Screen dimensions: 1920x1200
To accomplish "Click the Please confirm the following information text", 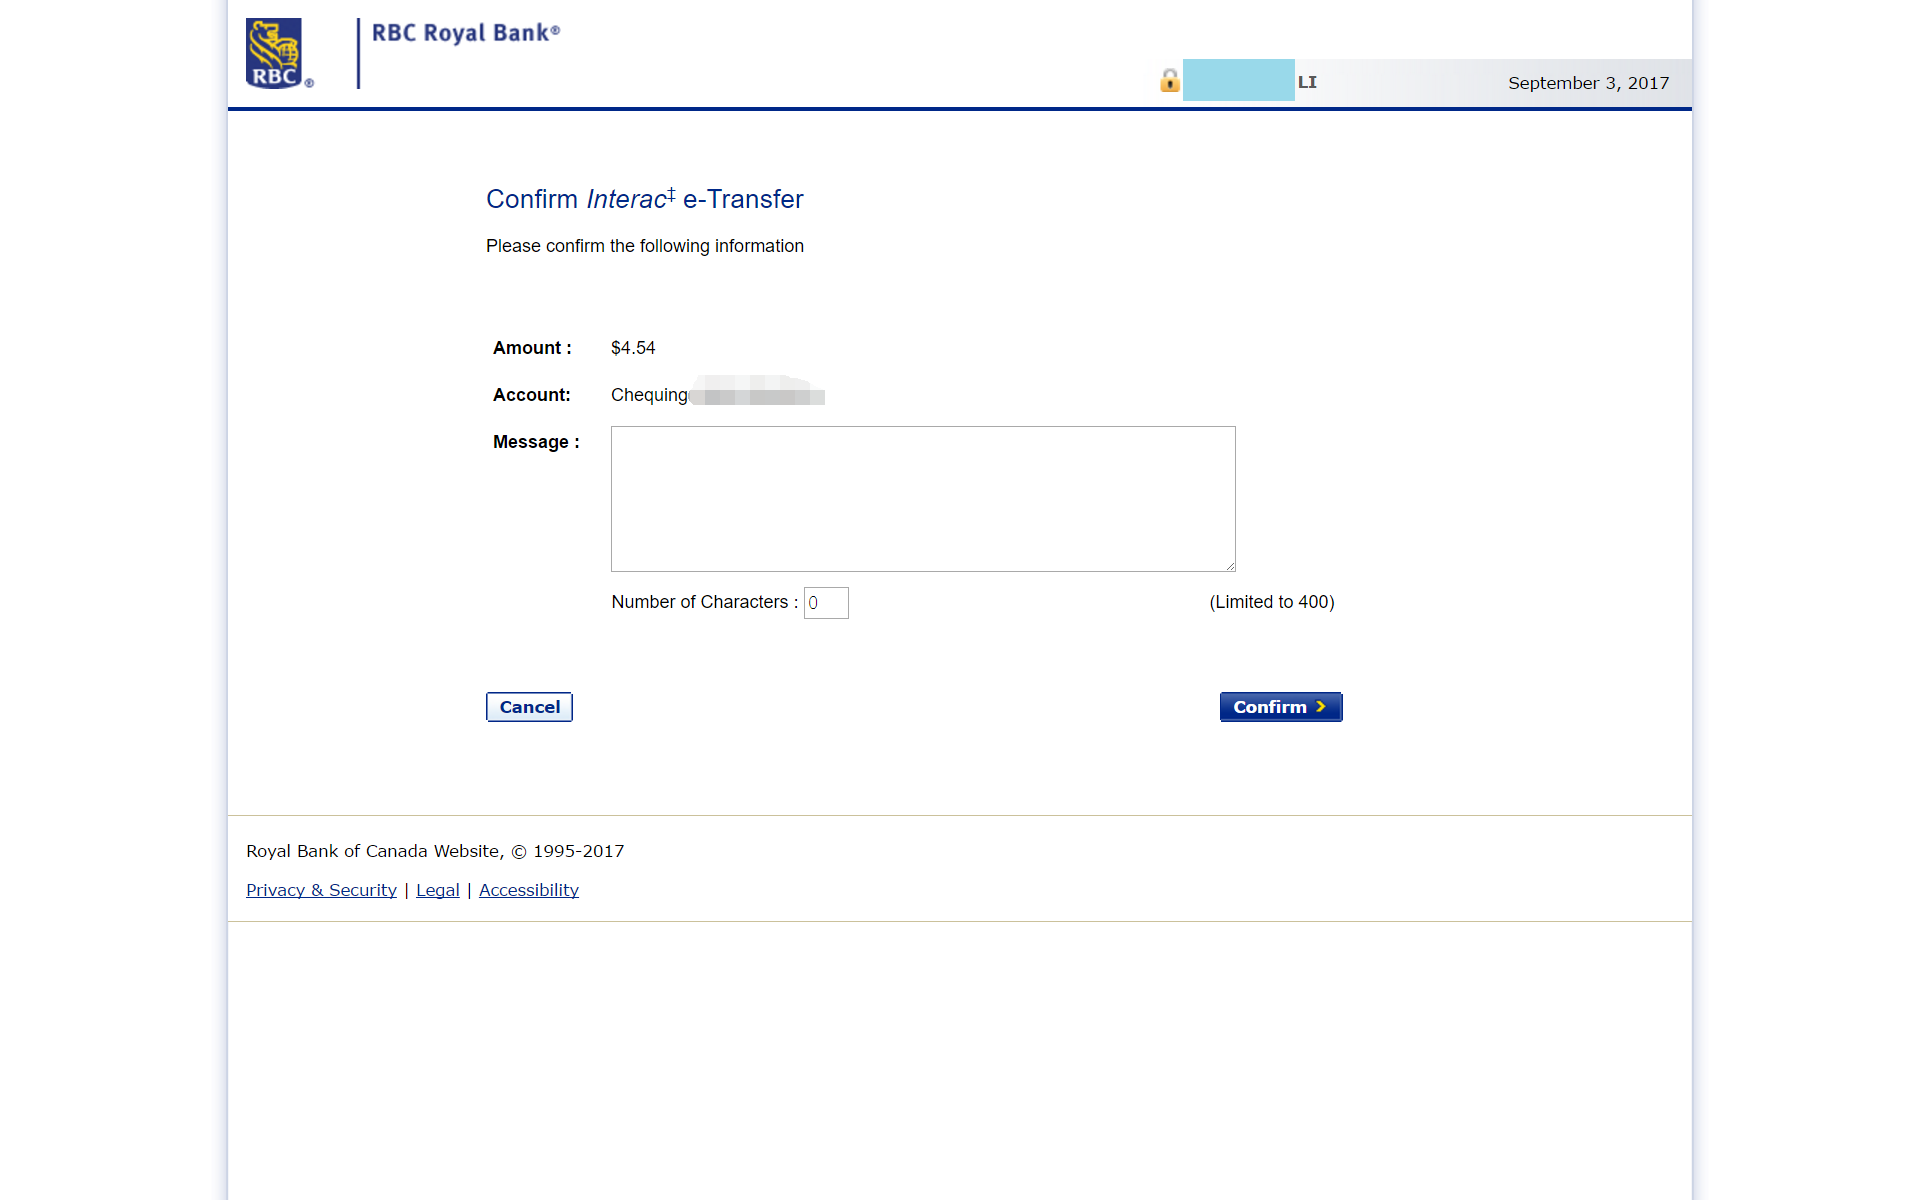I will (645, 246).
